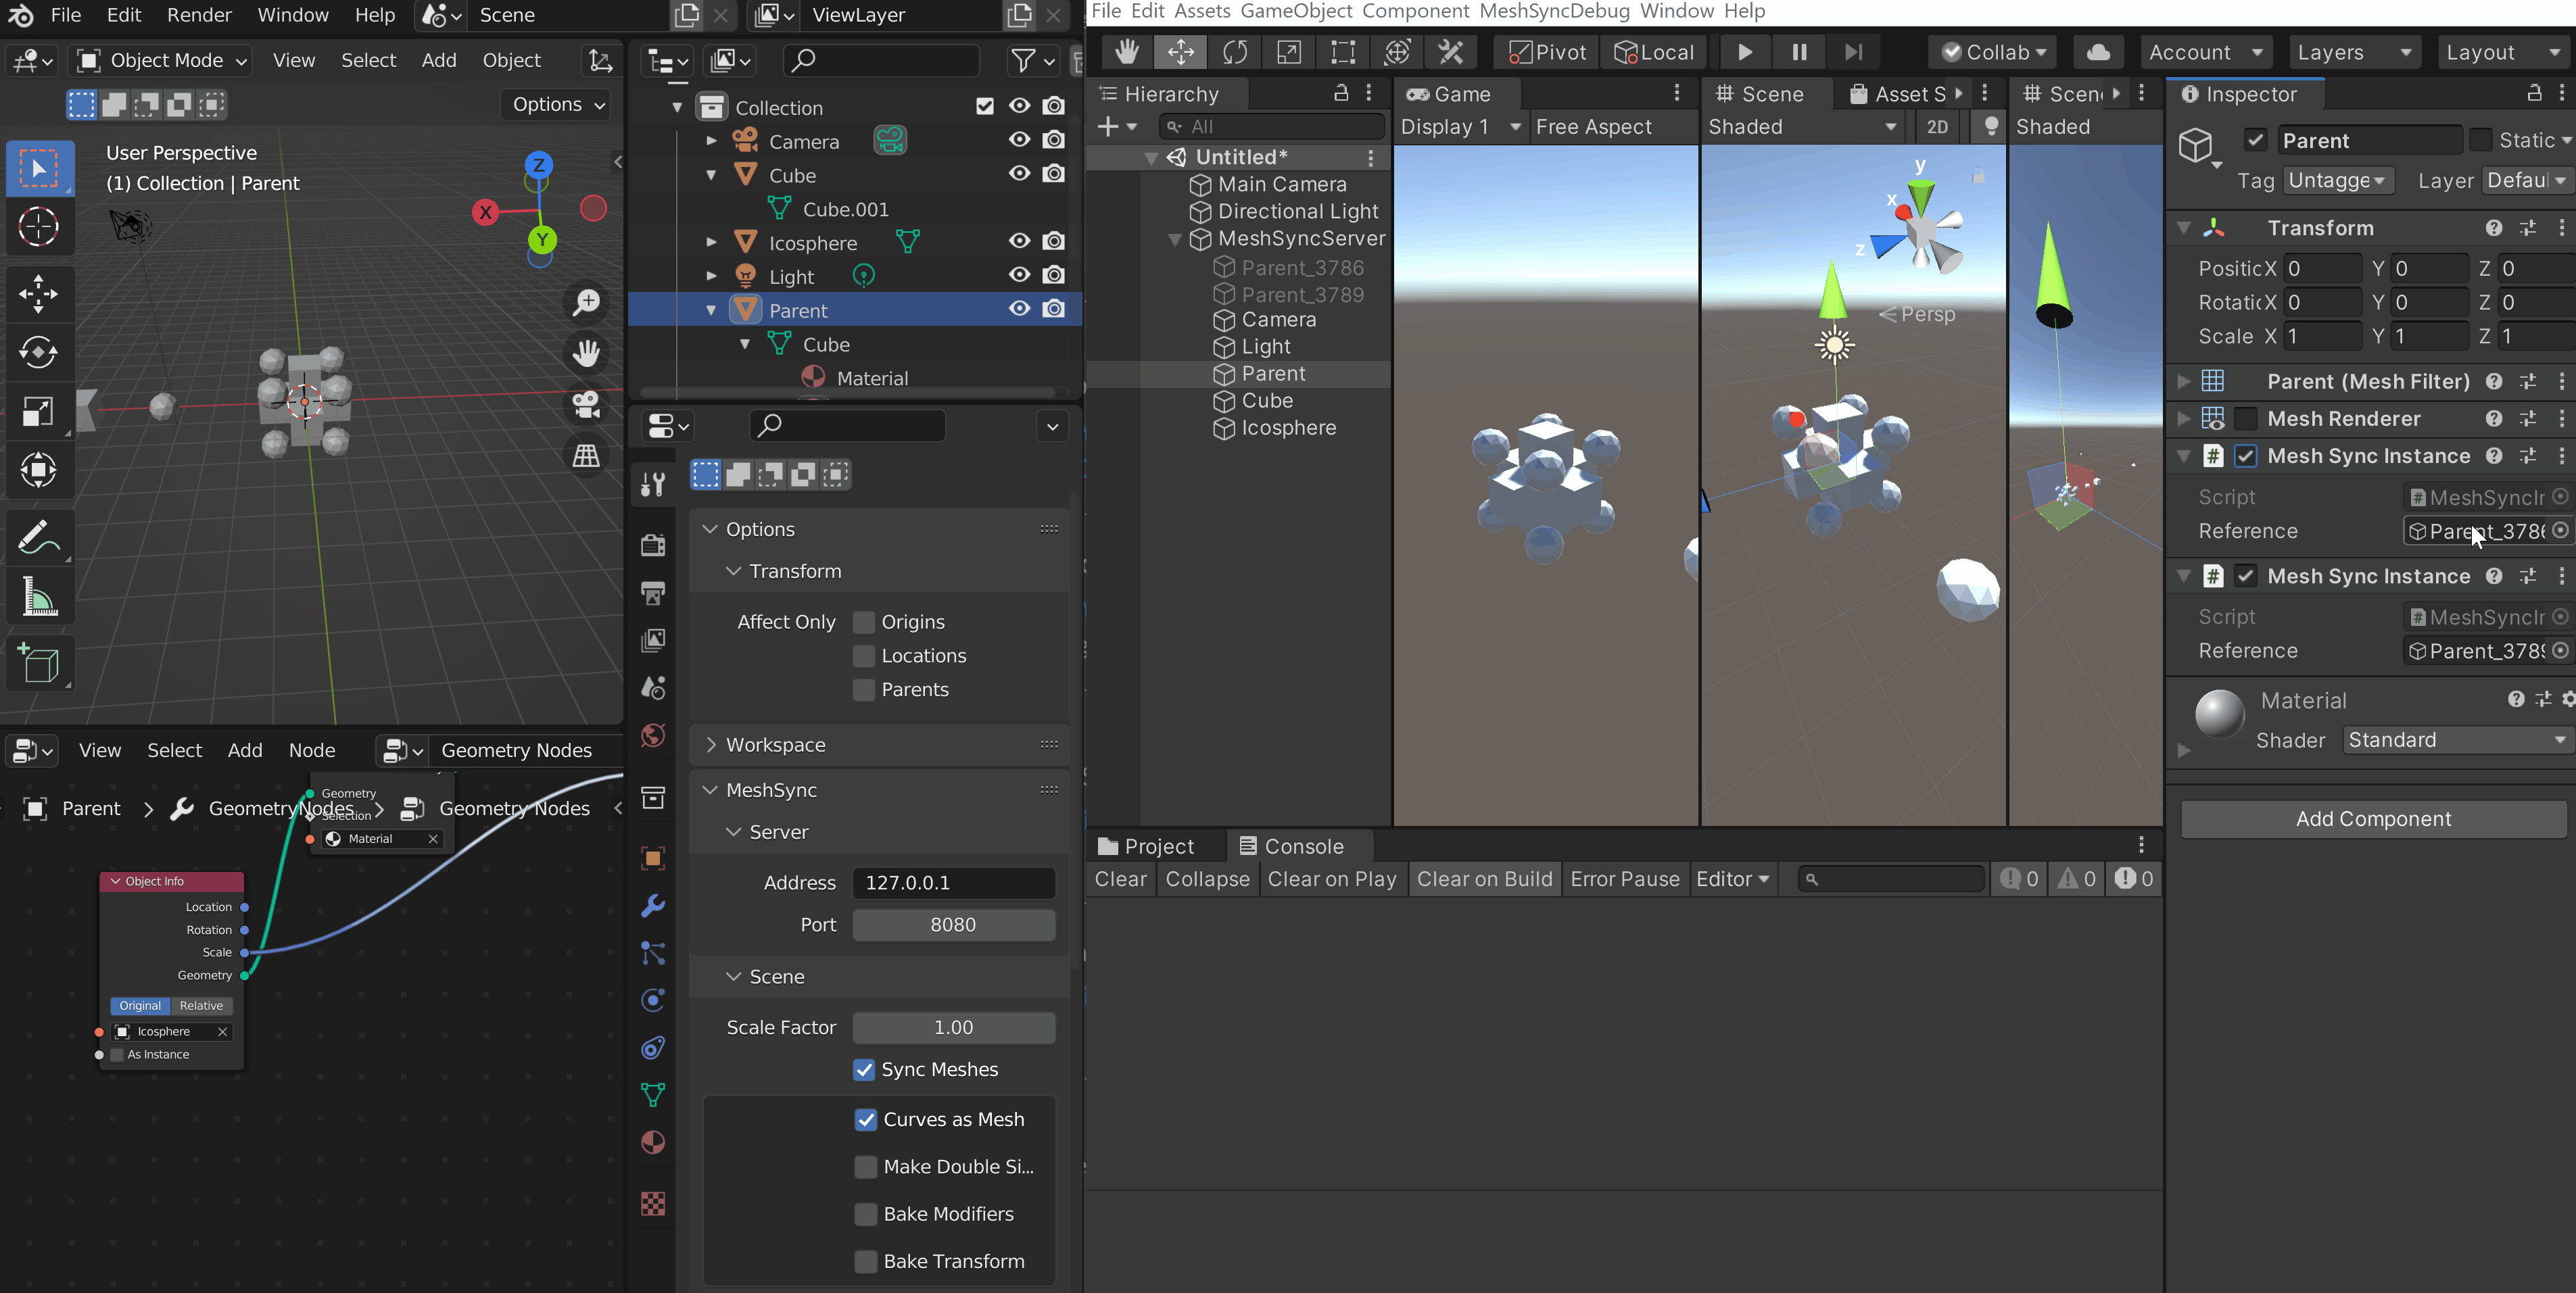
Task: Toggle visibility of the Light object in outliner
Action: coord(1019,275)
